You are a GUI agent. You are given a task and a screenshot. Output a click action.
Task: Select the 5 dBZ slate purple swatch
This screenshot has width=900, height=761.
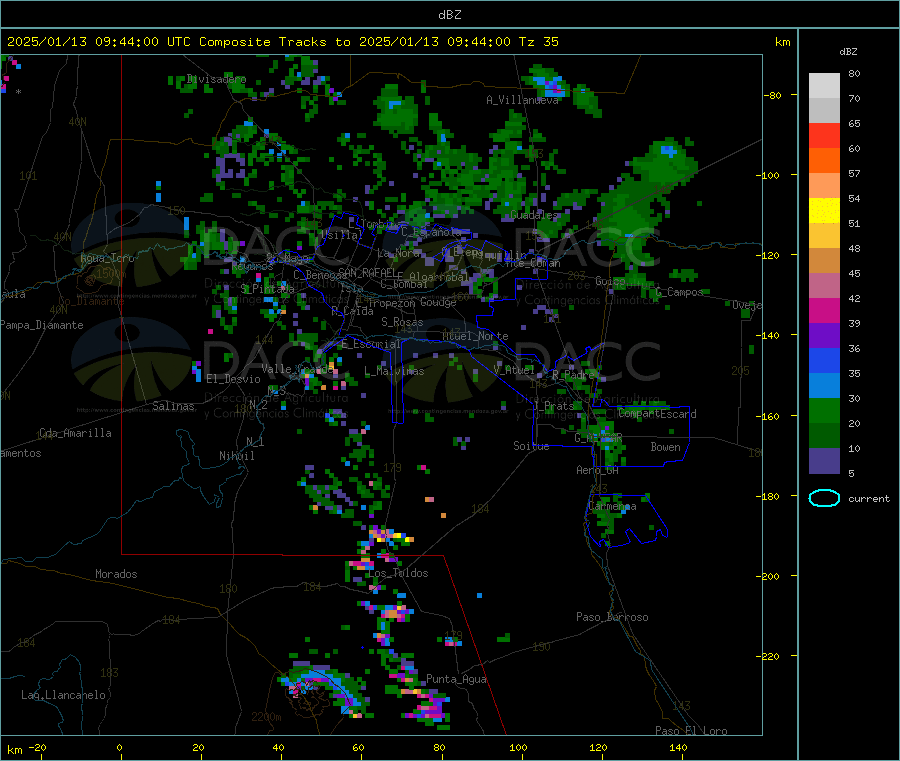pos(824,461)
